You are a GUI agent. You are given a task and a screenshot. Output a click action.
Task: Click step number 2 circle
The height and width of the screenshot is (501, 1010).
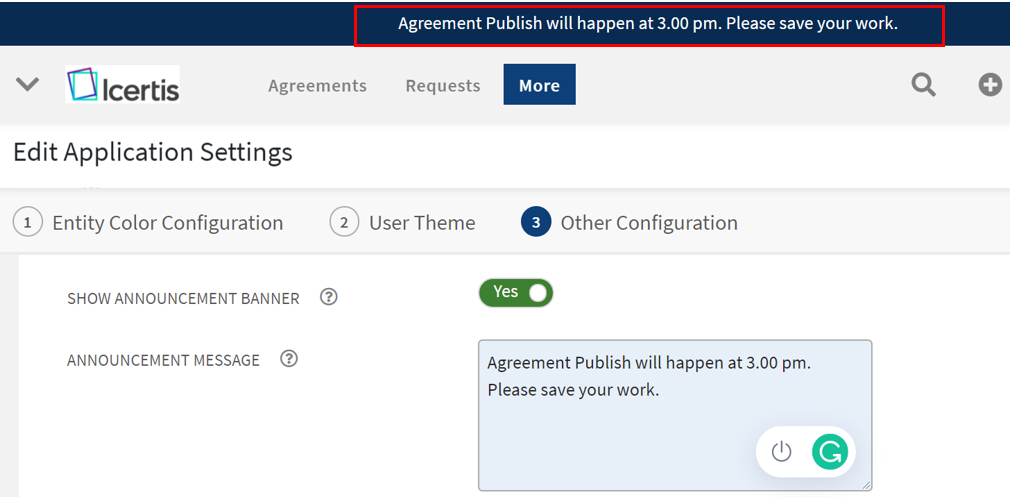click(x=344, y=223)
